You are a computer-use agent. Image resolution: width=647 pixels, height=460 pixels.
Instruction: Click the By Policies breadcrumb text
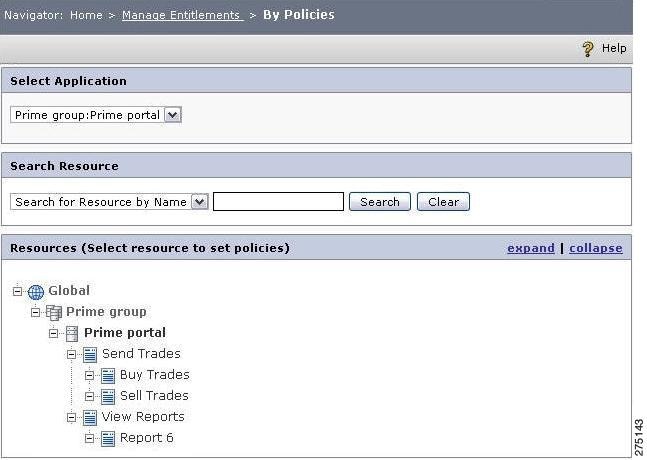click(x=299, y=15)
